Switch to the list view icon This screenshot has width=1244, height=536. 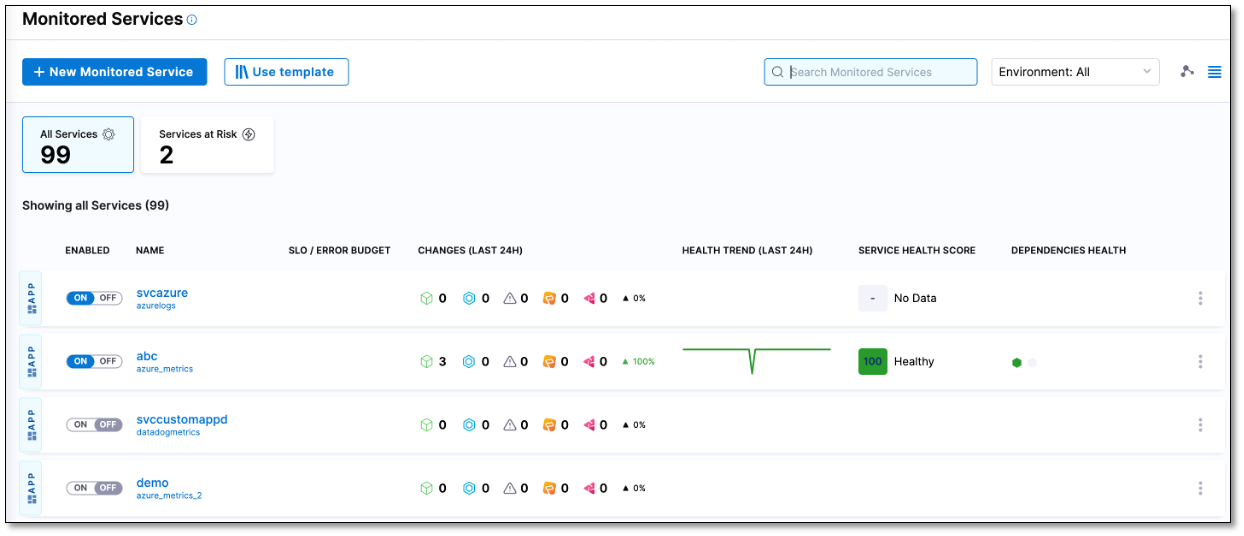tap(1214, 72)
